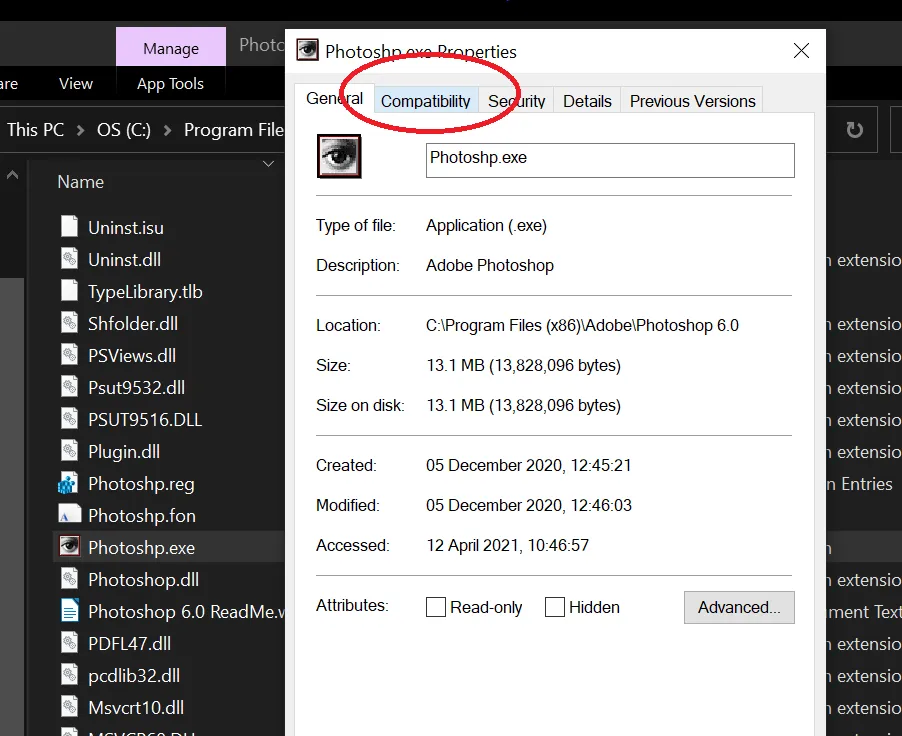Open the Security tab
Viewport: 902px width, 736px height.
pyautogui.click(x=516, y=101)
